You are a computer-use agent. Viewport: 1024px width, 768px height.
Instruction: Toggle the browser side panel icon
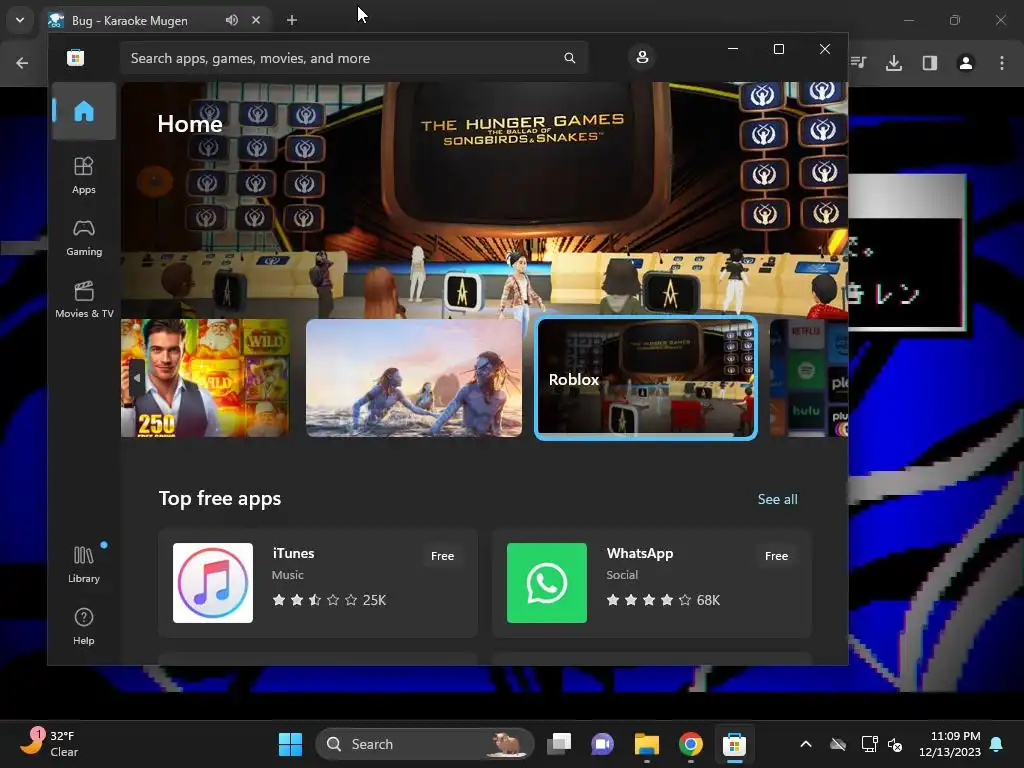pos(929,63)
